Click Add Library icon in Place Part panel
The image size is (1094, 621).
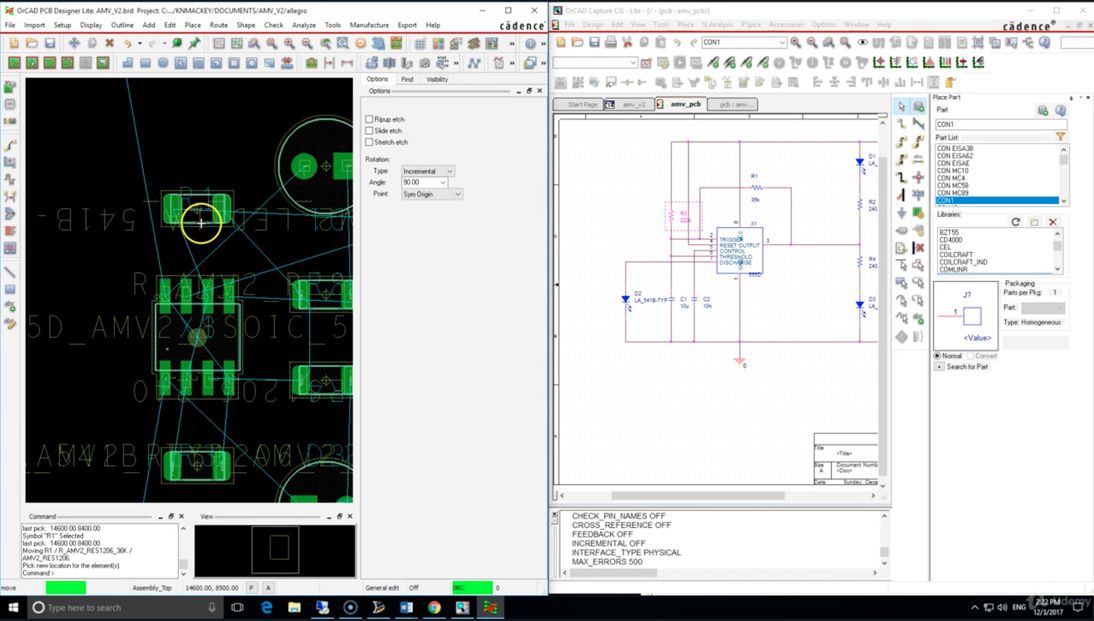[x=1034, y=222]
